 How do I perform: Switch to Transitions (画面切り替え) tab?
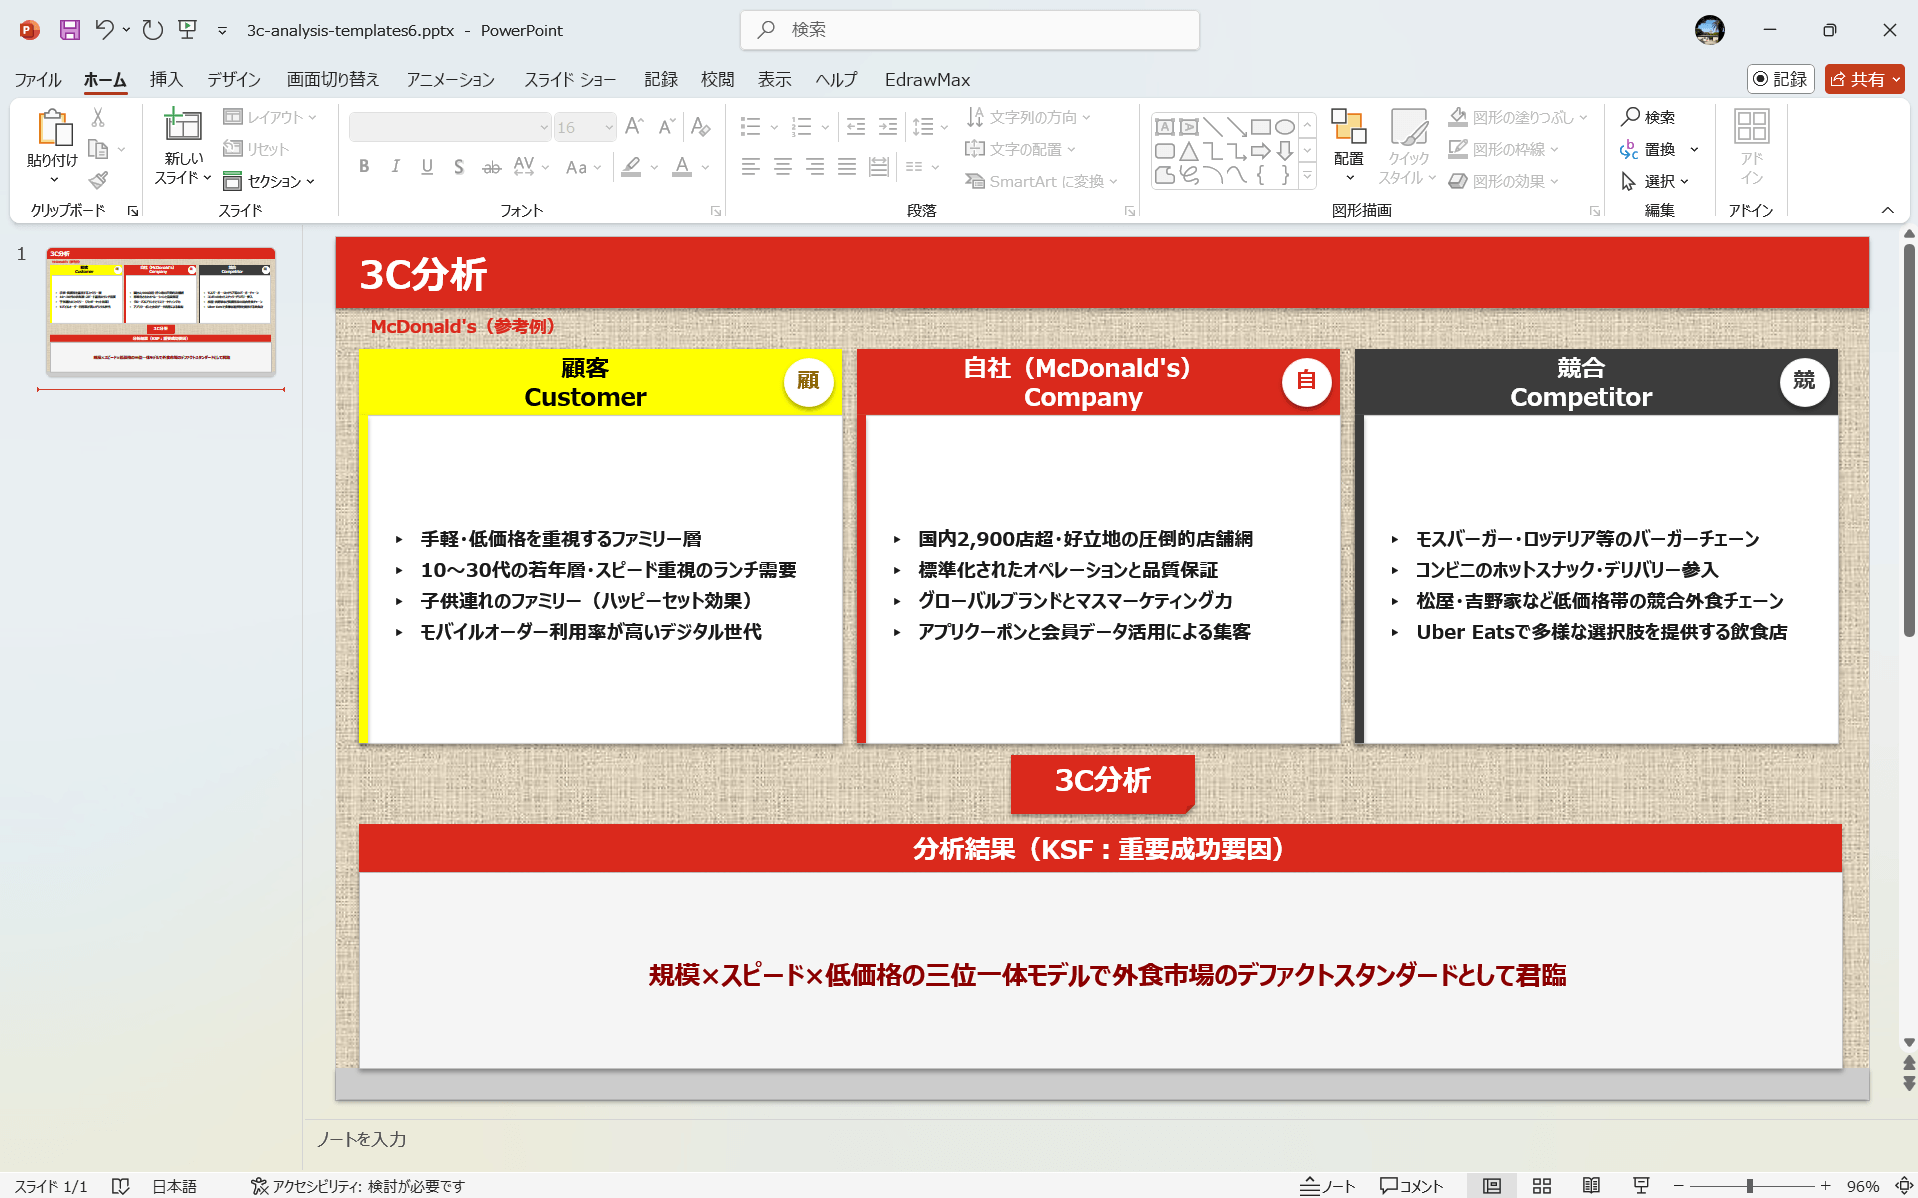(333, 79)
